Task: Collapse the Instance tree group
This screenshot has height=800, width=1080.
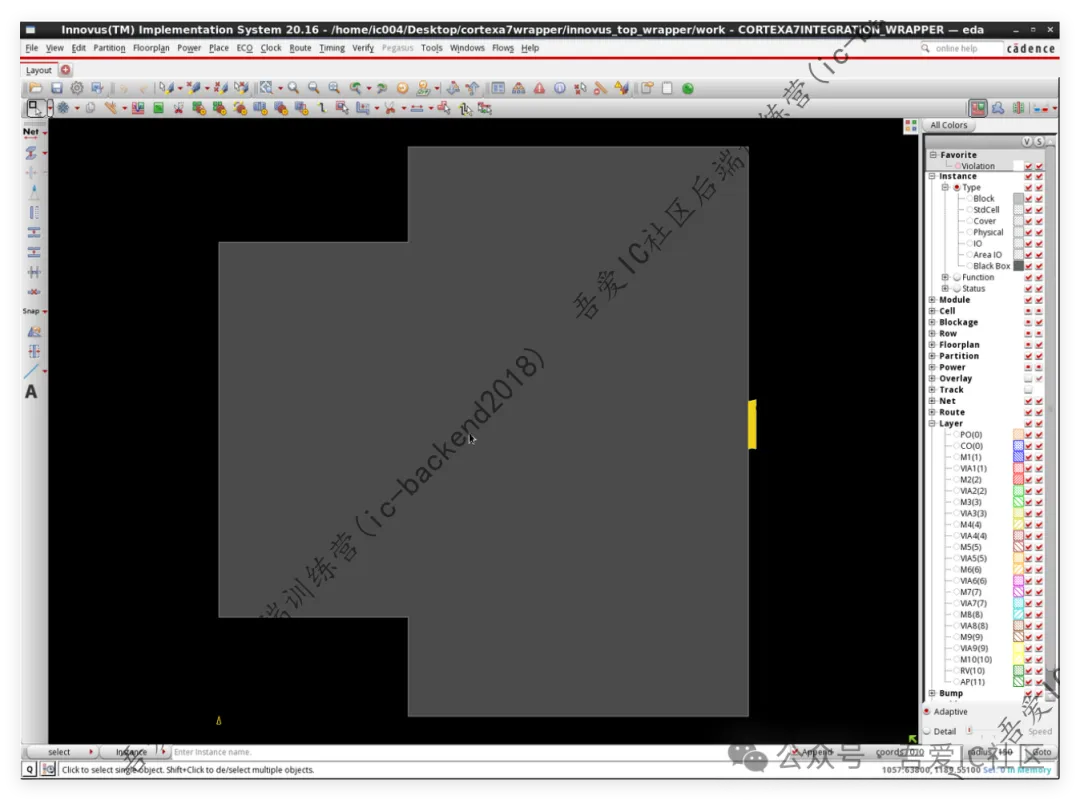Action: 932,176
